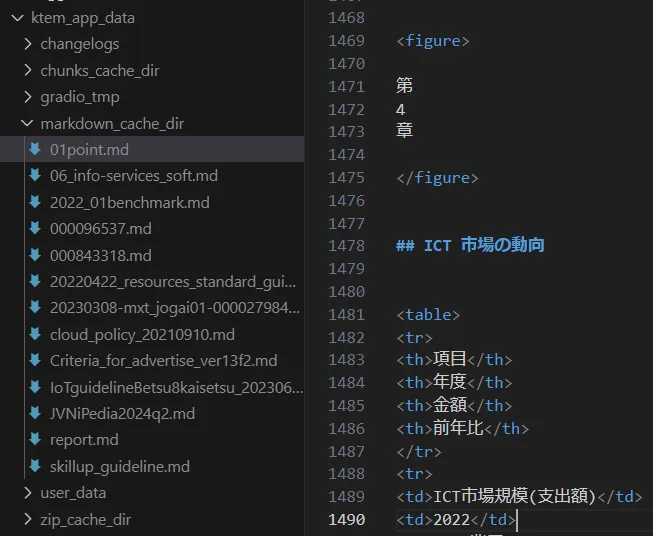This screenshot has width=653, height=536.
Task: Select the changelogs folder name
Action: click(x=80, y=44)
